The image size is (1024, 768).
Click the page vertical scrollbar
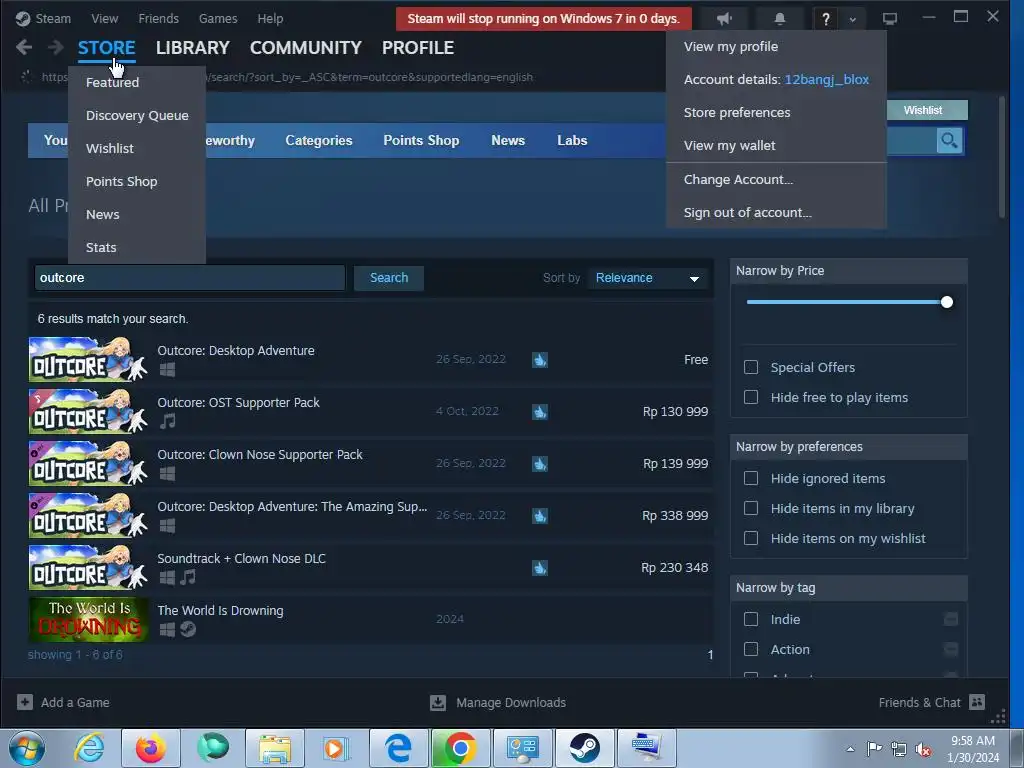[1002, 157]
